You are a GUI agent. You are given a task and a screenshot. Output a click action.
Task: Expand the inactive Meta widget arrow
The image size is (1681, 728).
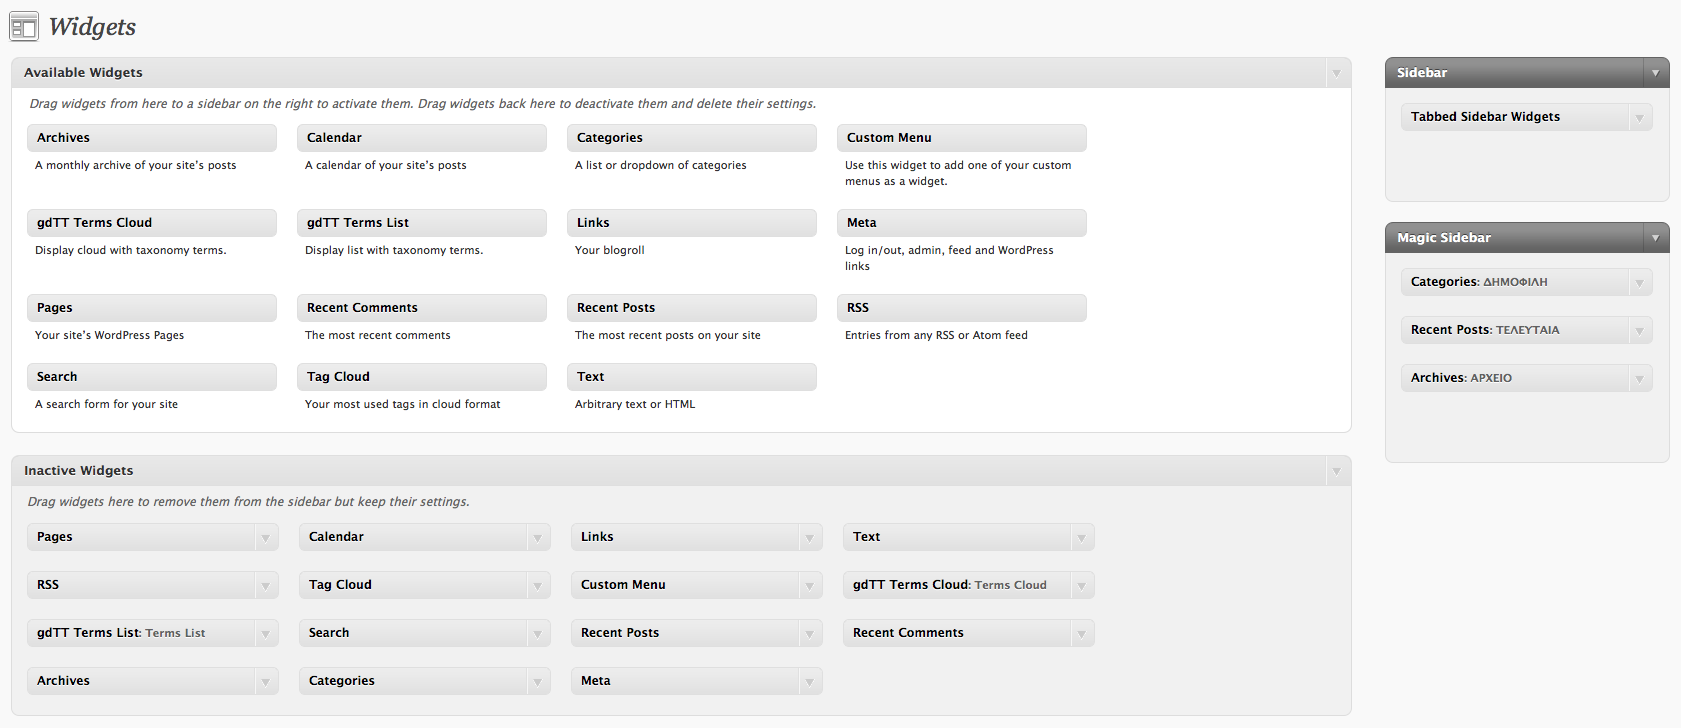809,682
